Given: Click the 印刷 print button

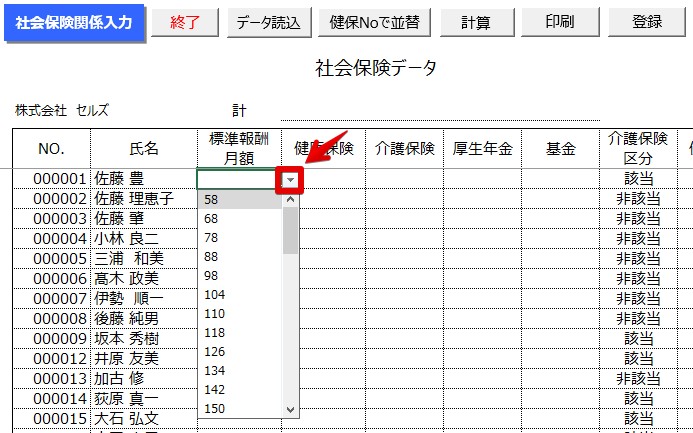Looking at the screenshot, I should click(559, 22).
